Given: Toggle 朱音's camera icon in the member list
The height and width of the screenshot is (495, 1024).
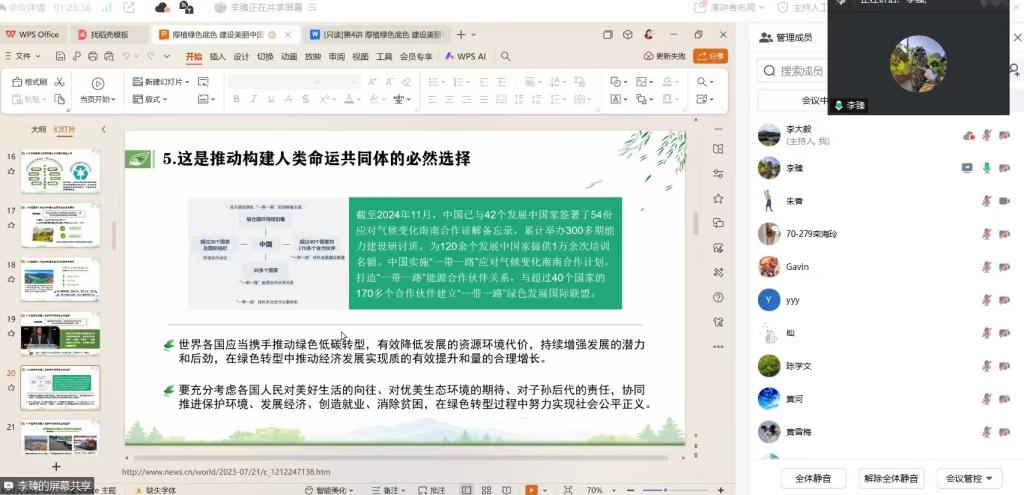Looking at the screenshot, I should (1003, 201).
